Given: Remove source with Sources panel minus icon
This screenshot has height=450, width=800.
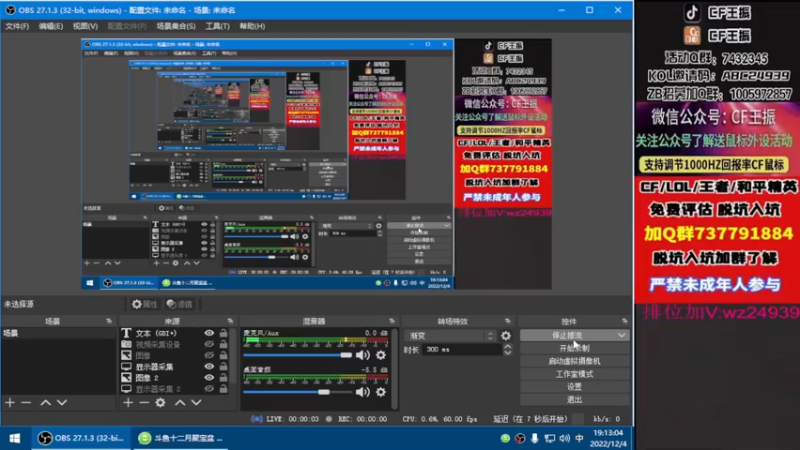Looking at the screenshot, I should pos(144,403).
